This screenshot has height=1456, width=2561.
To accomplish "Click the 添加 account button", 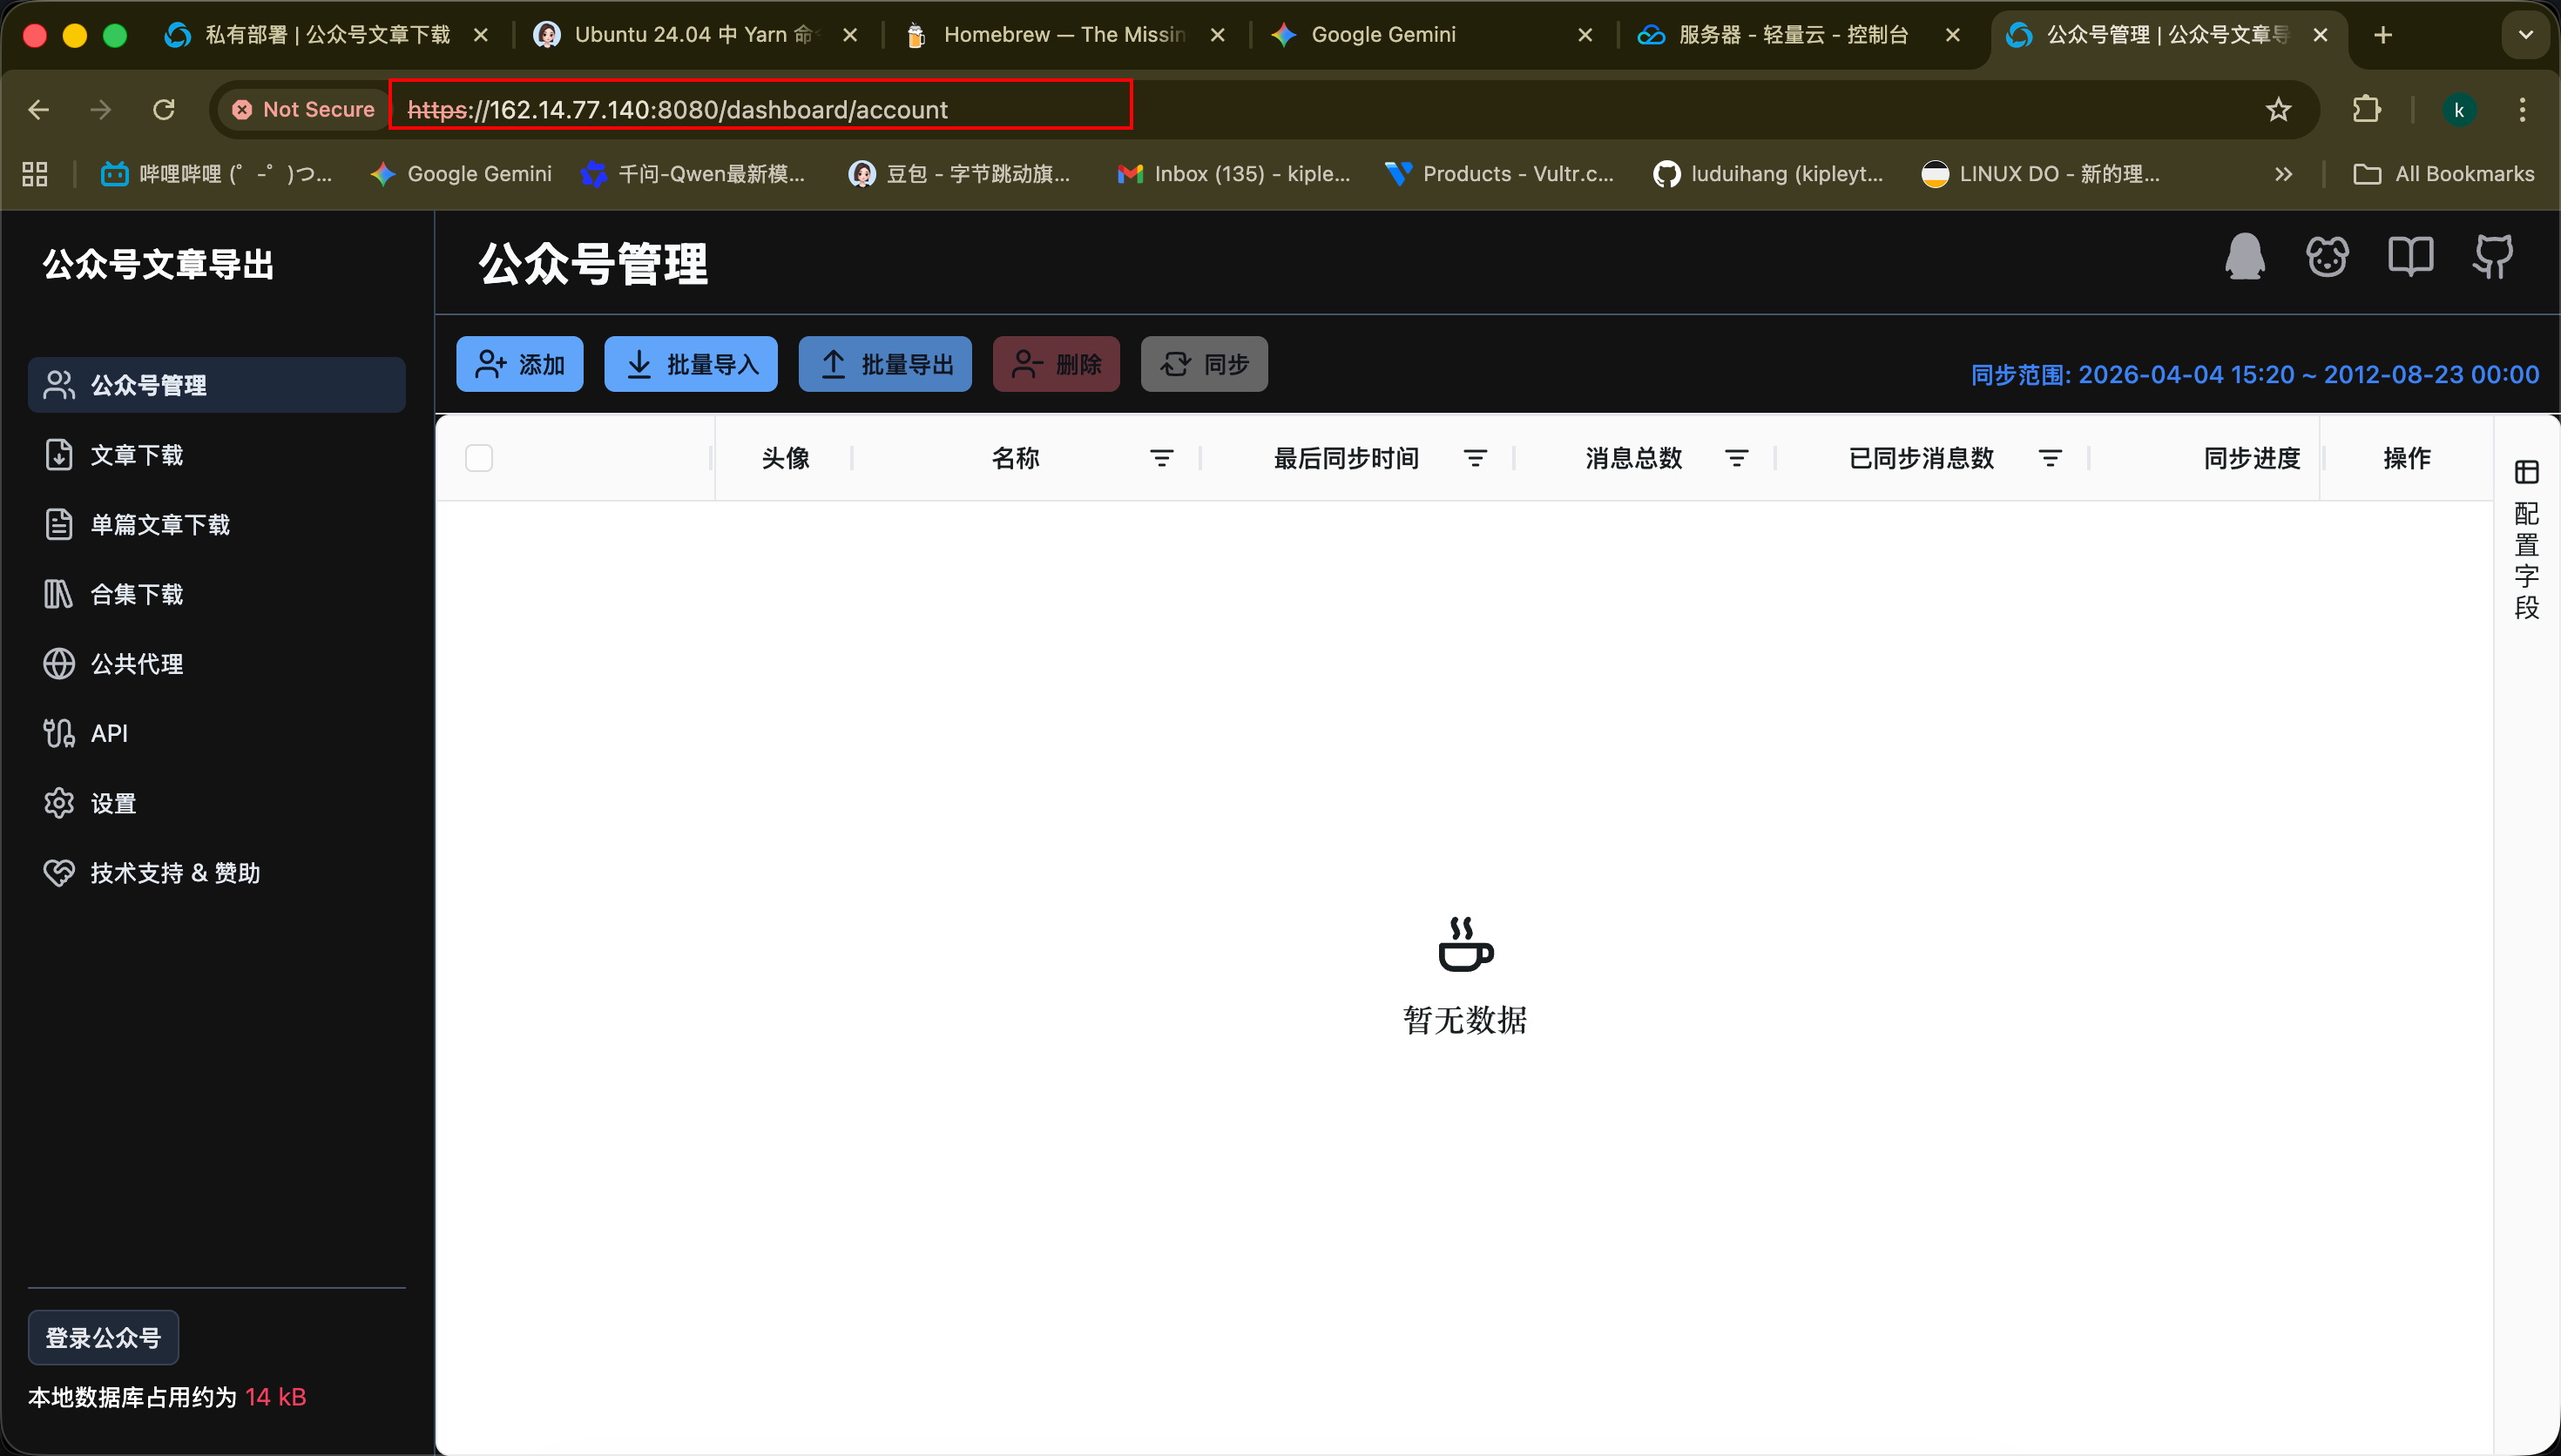I will (520, 364).
